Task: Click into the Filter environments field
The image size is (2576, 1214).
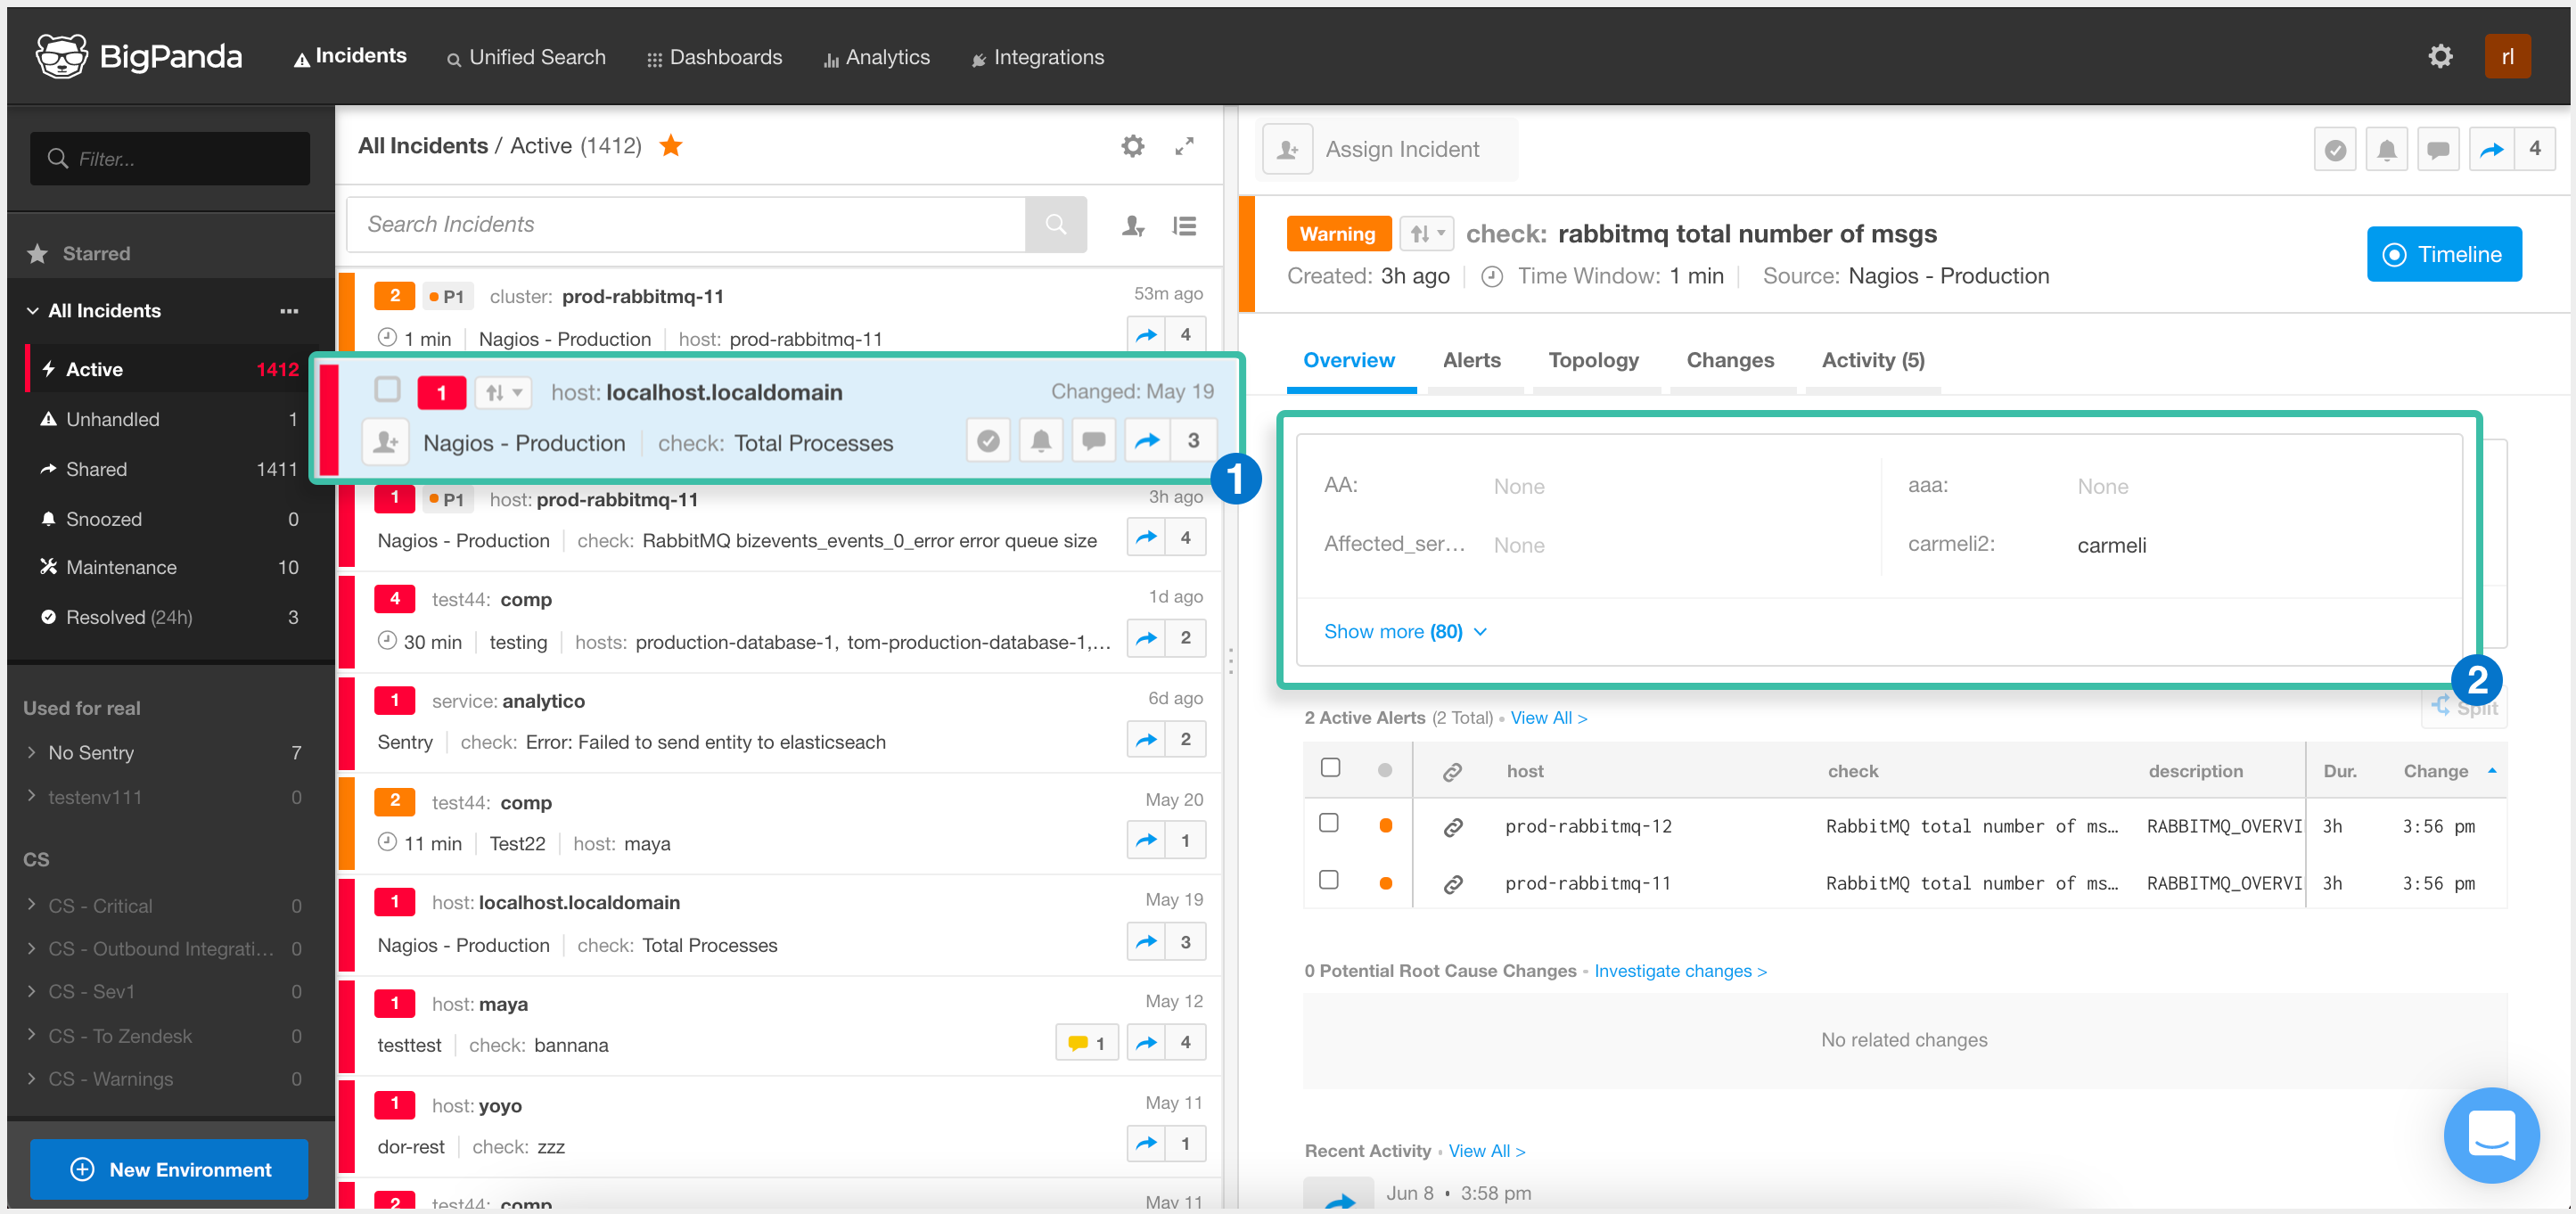Action: pyautogui.click(x=170, y=158)
